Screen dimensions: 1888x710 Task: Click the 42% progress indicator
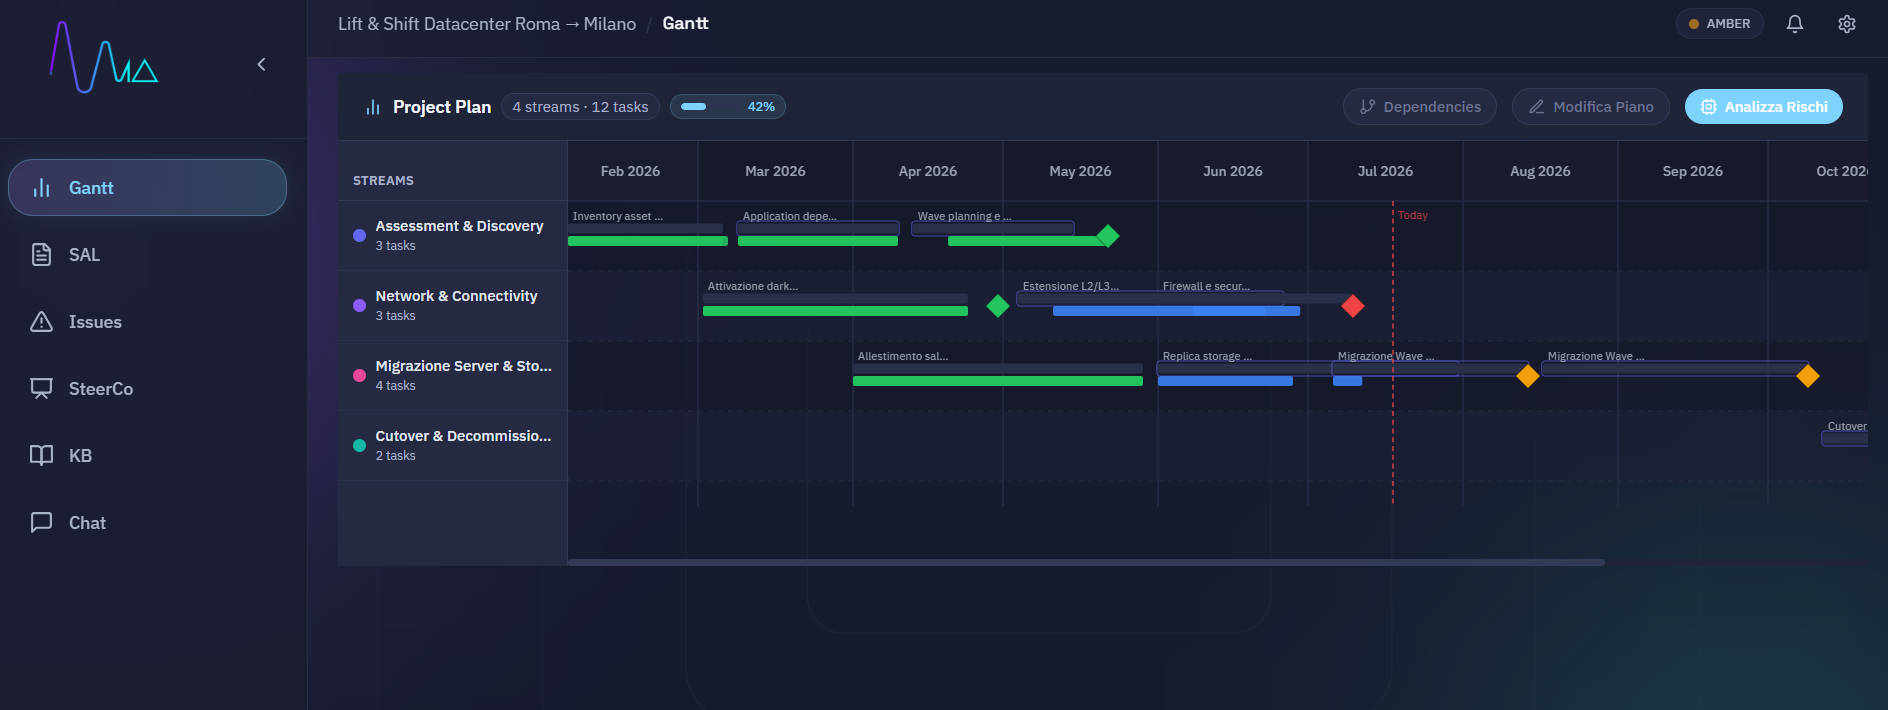coord(728,107)
